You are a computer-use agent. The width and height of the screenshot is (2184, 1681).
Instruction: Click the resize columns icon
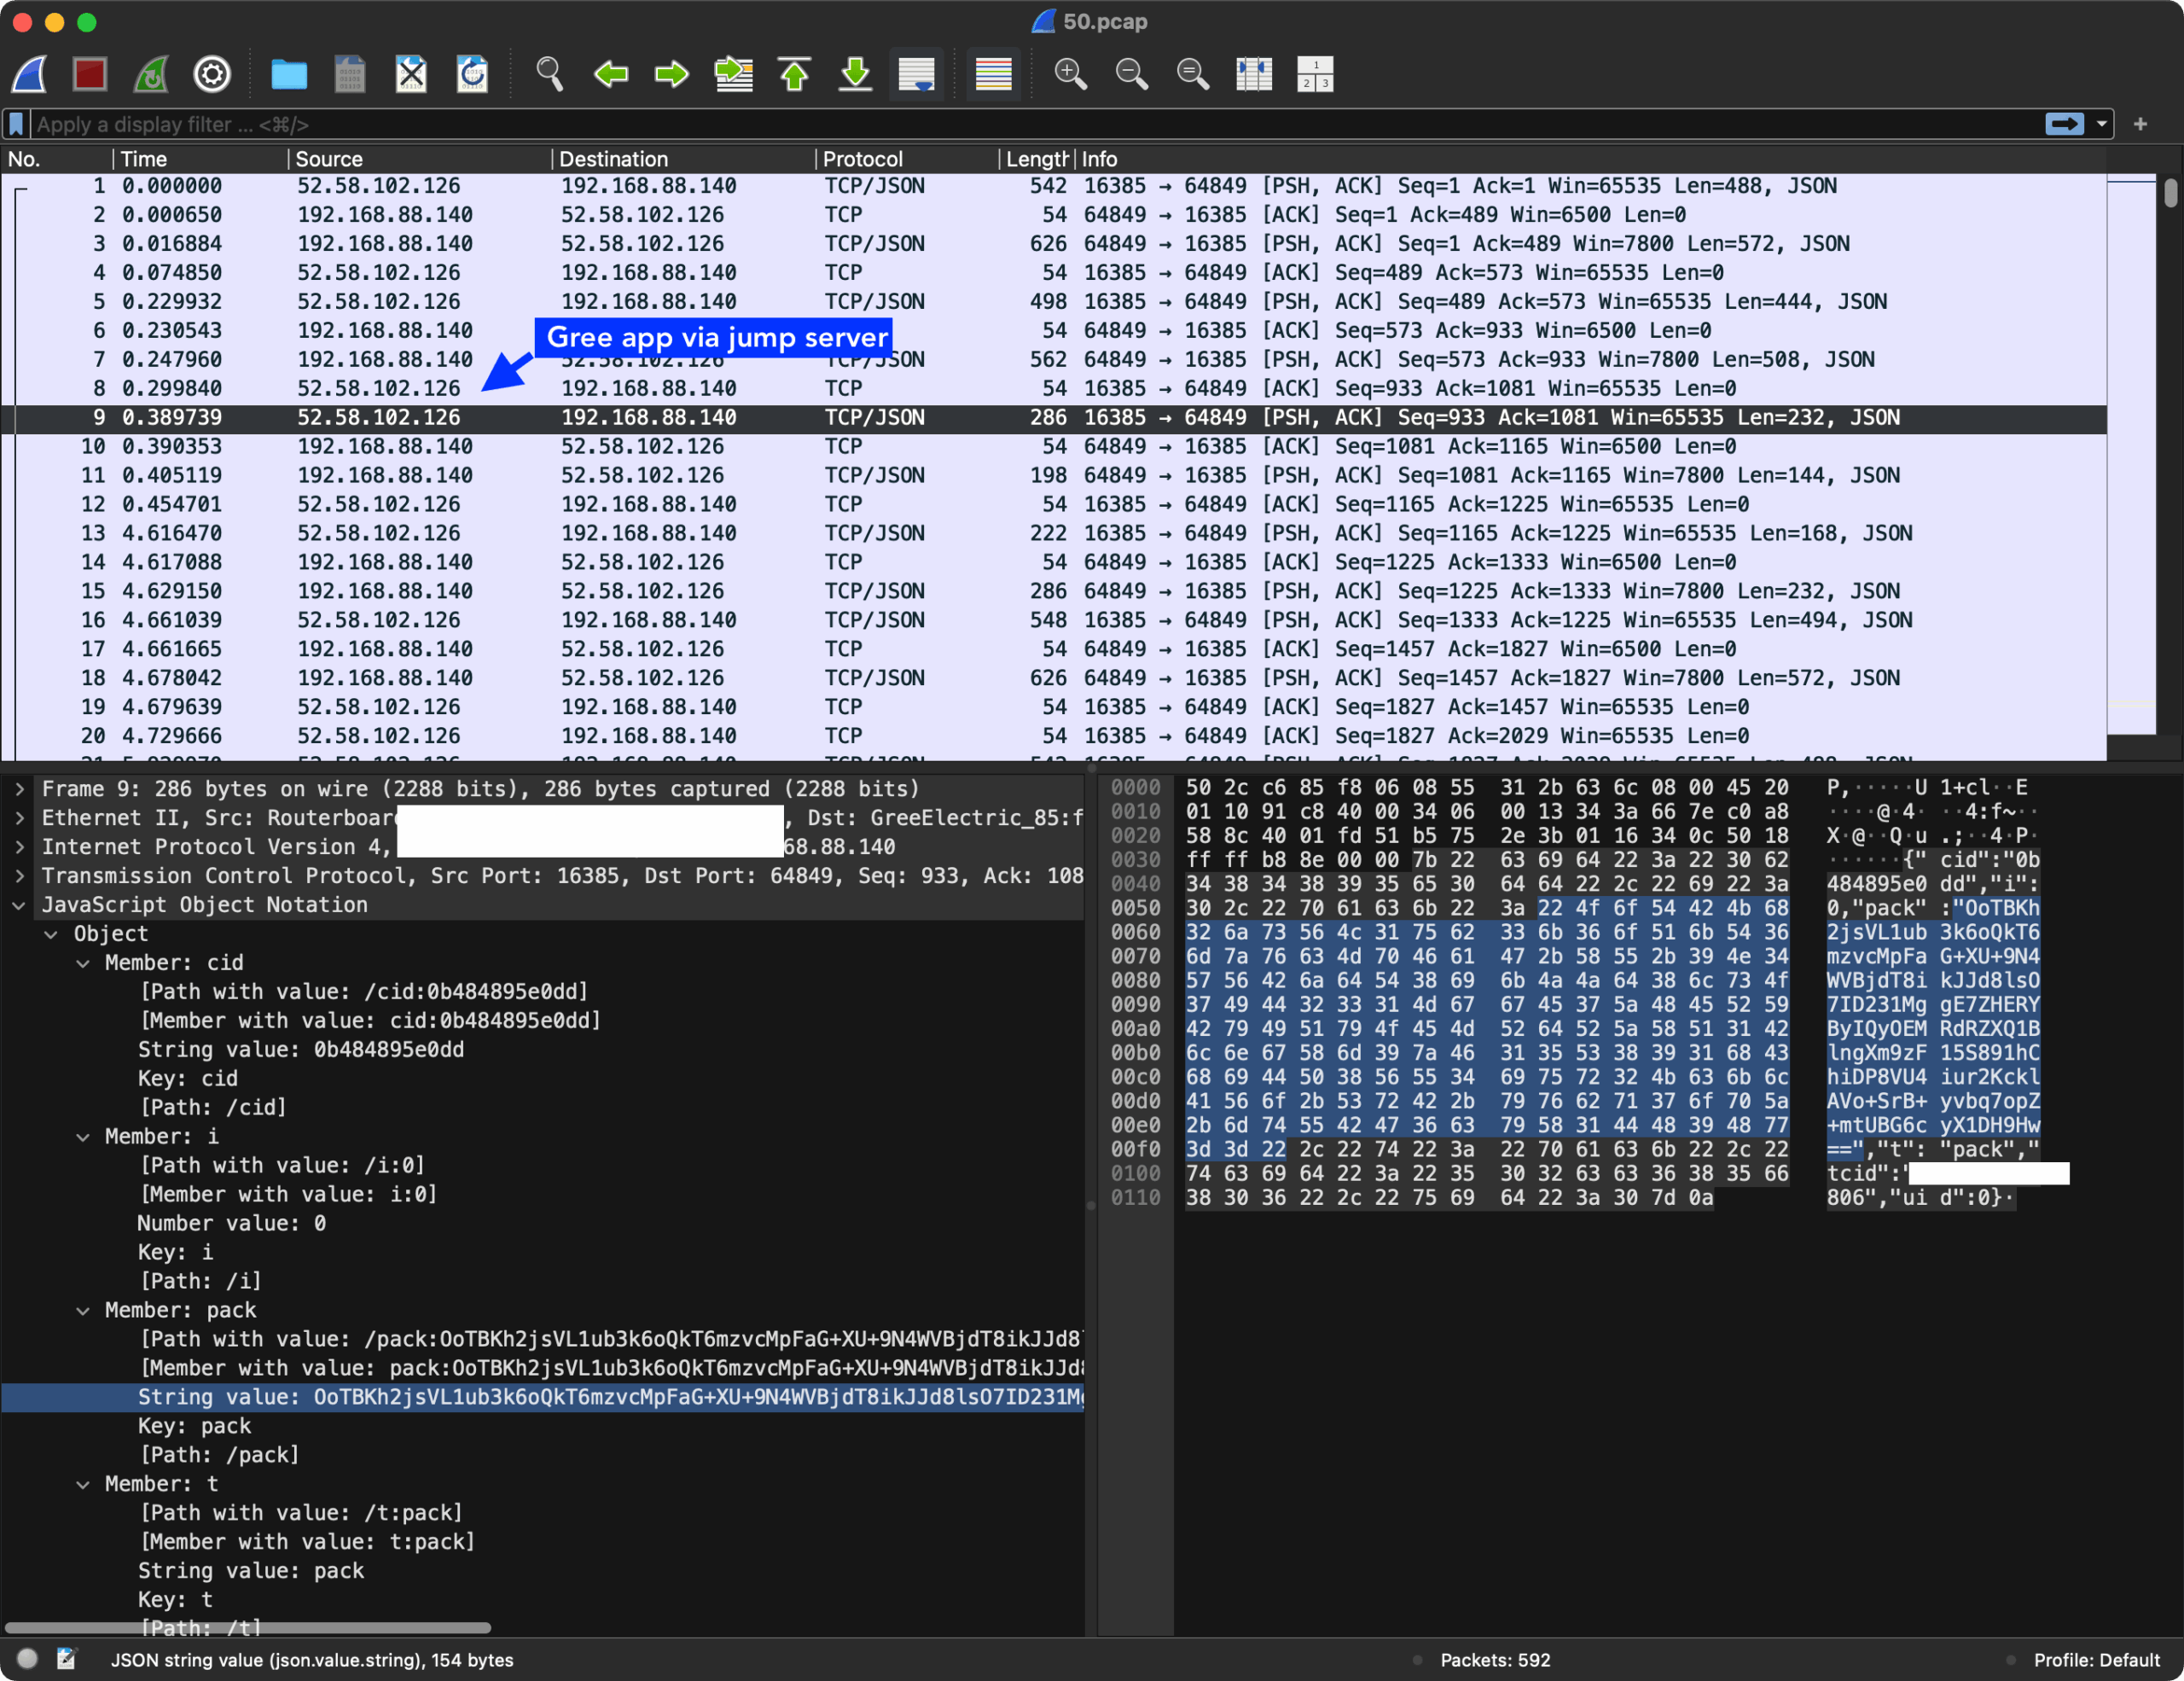1254,74
